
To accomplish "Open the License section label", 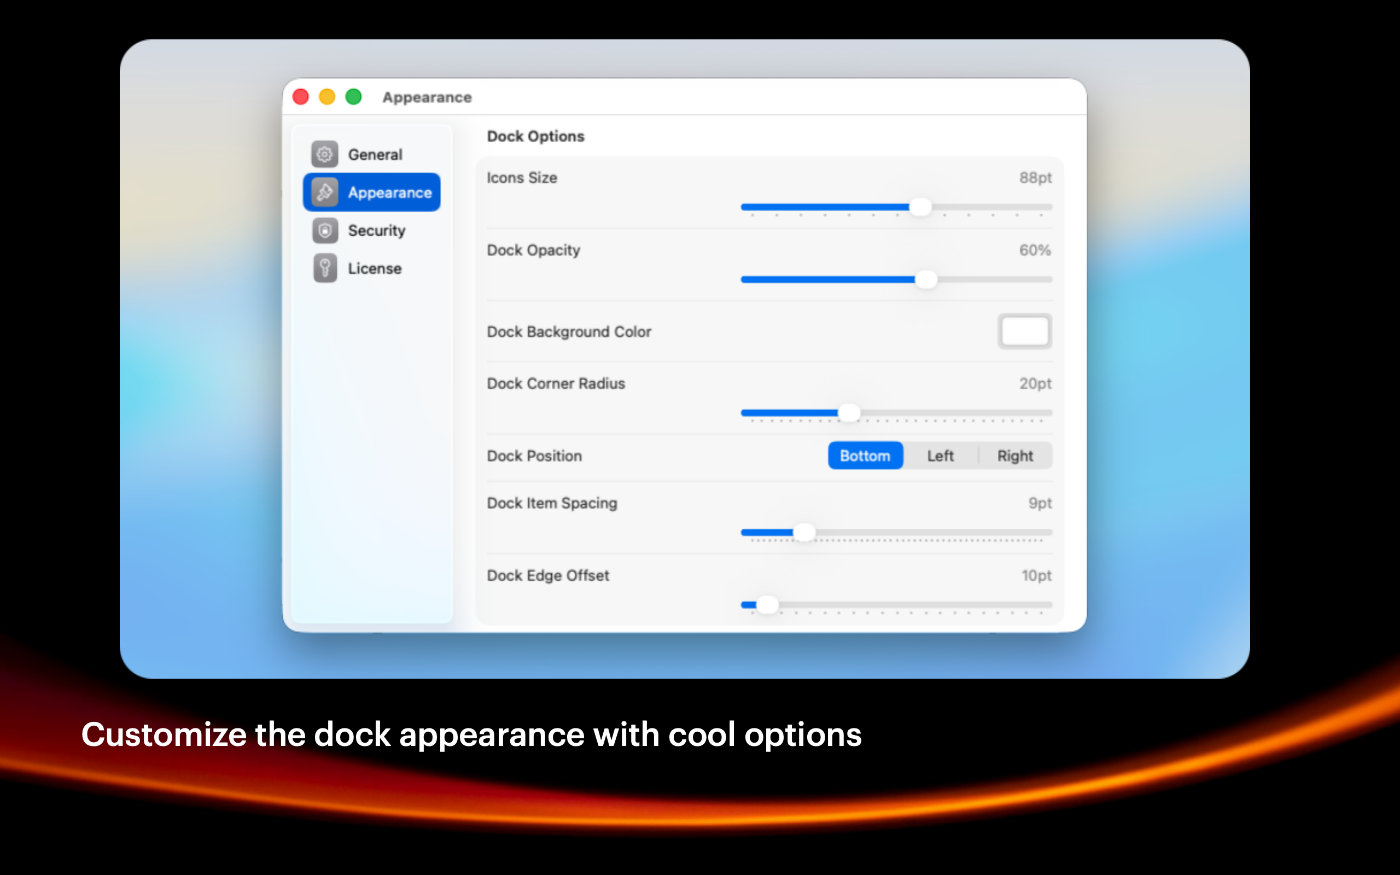I will click(374, 269).
